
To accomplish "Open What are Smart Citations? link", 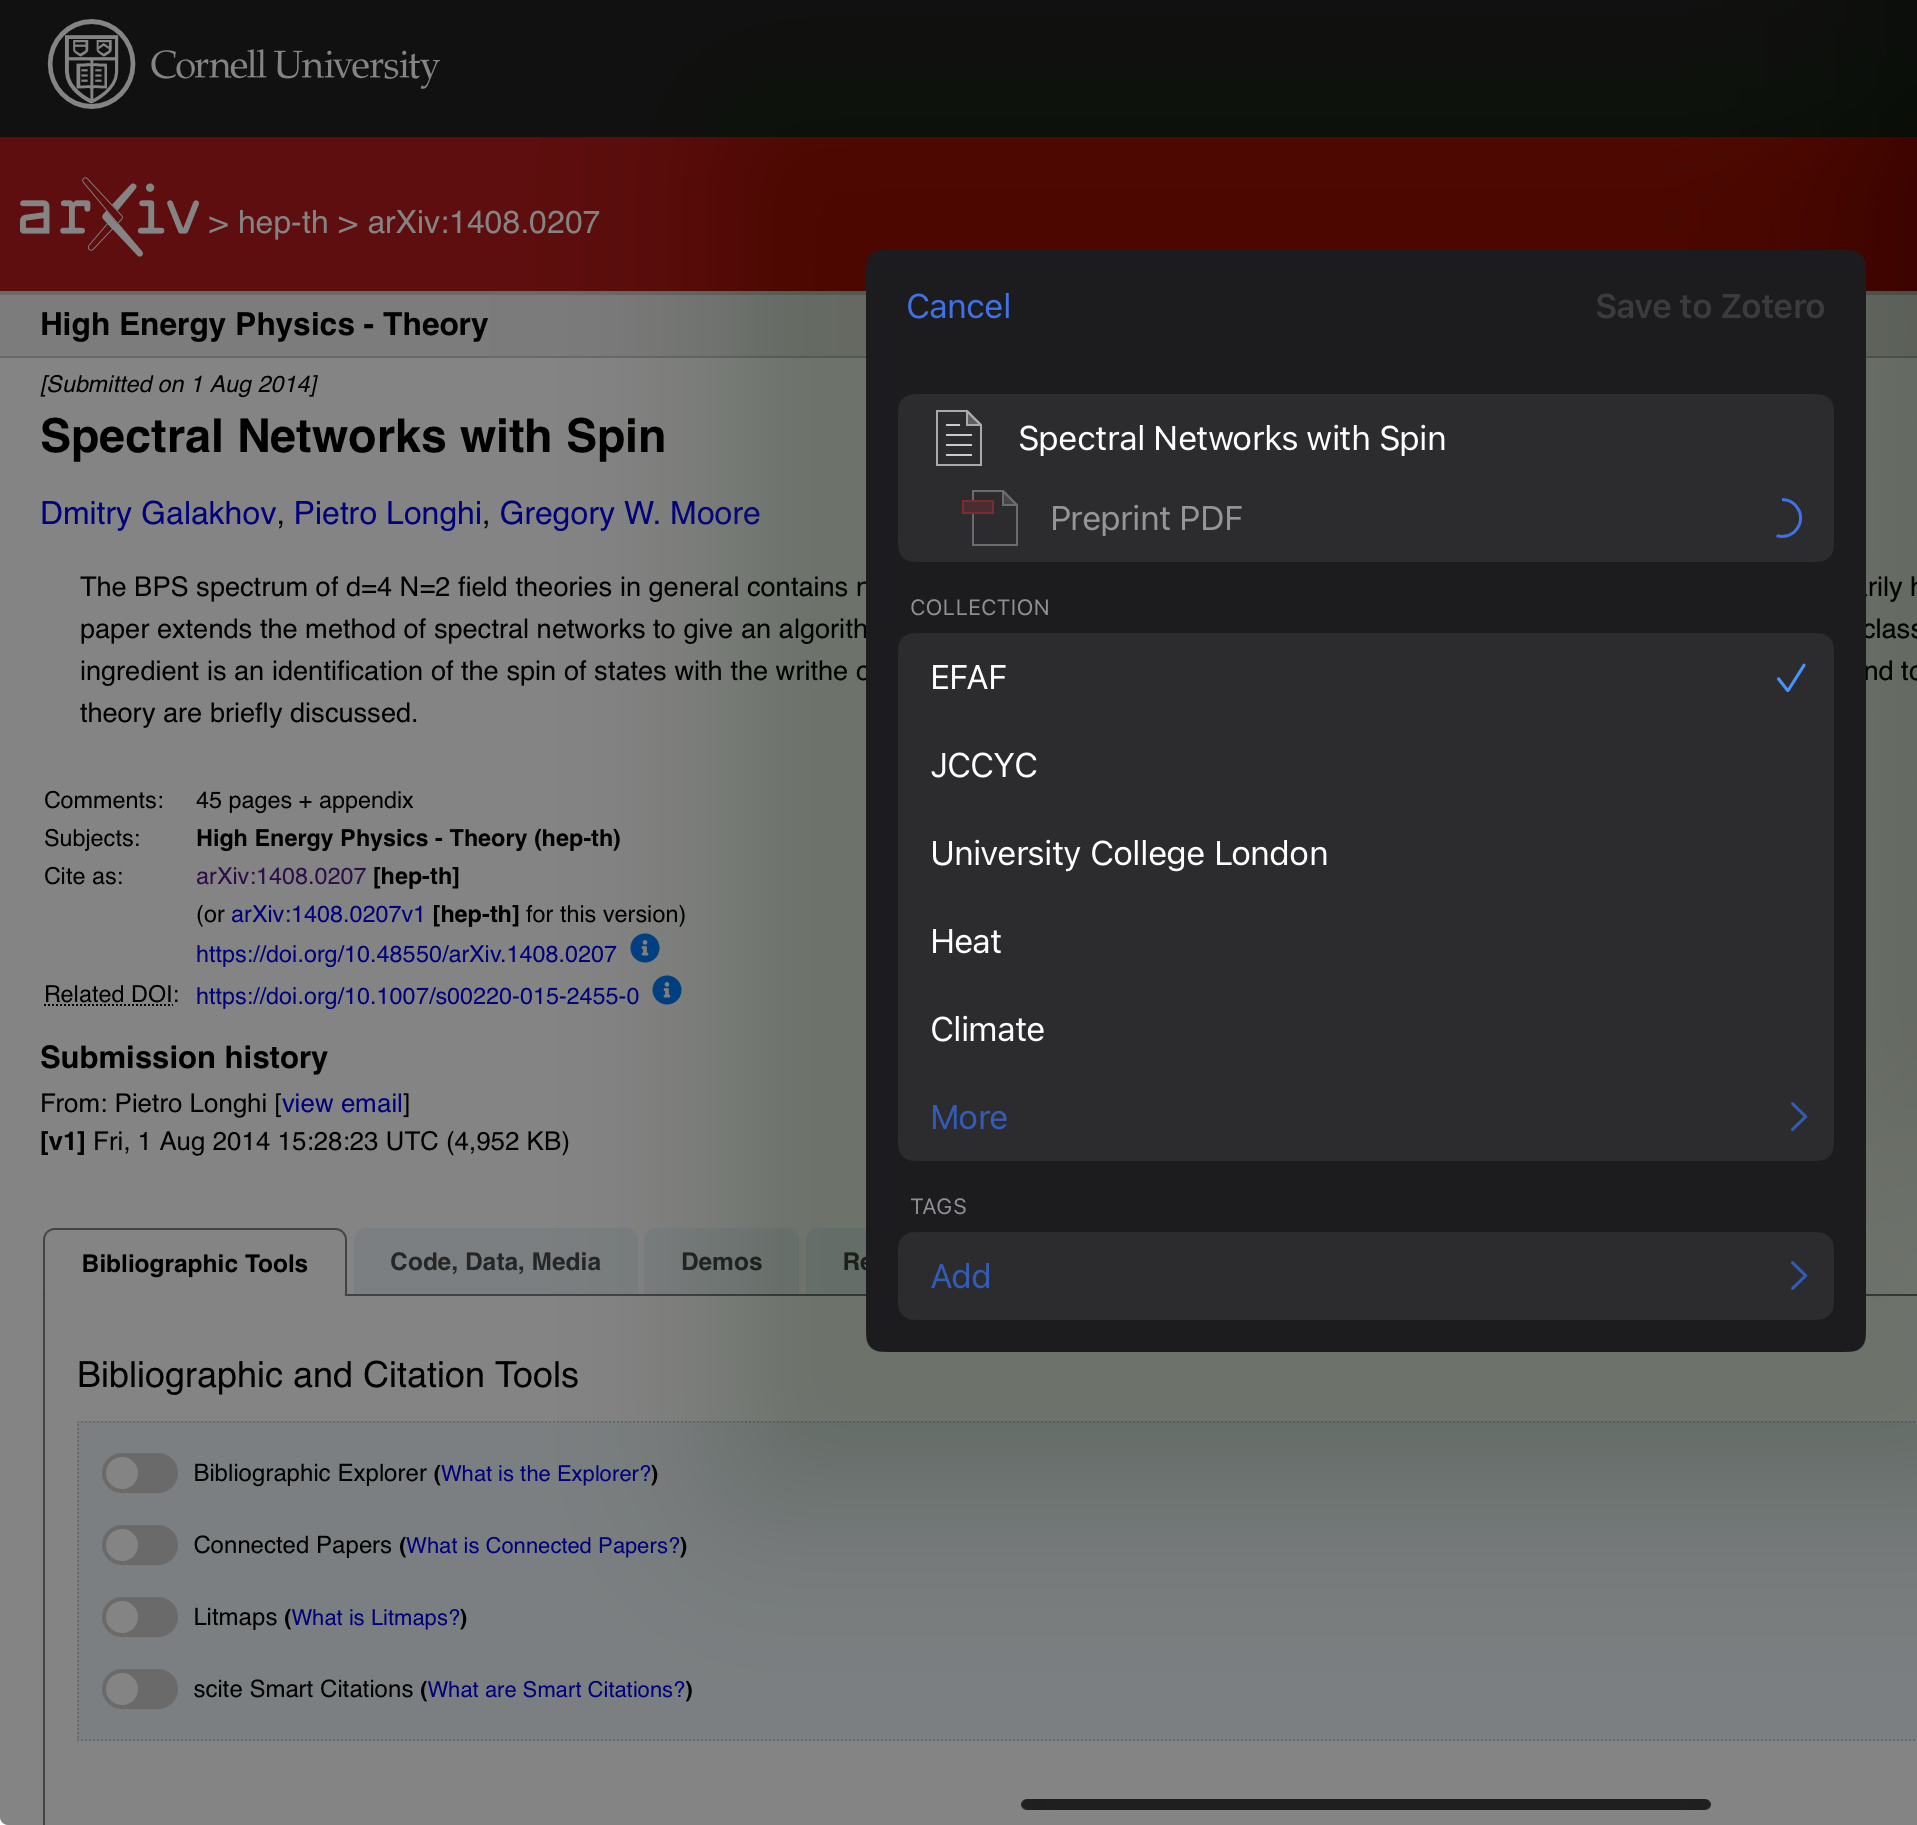I will 557,1689.
